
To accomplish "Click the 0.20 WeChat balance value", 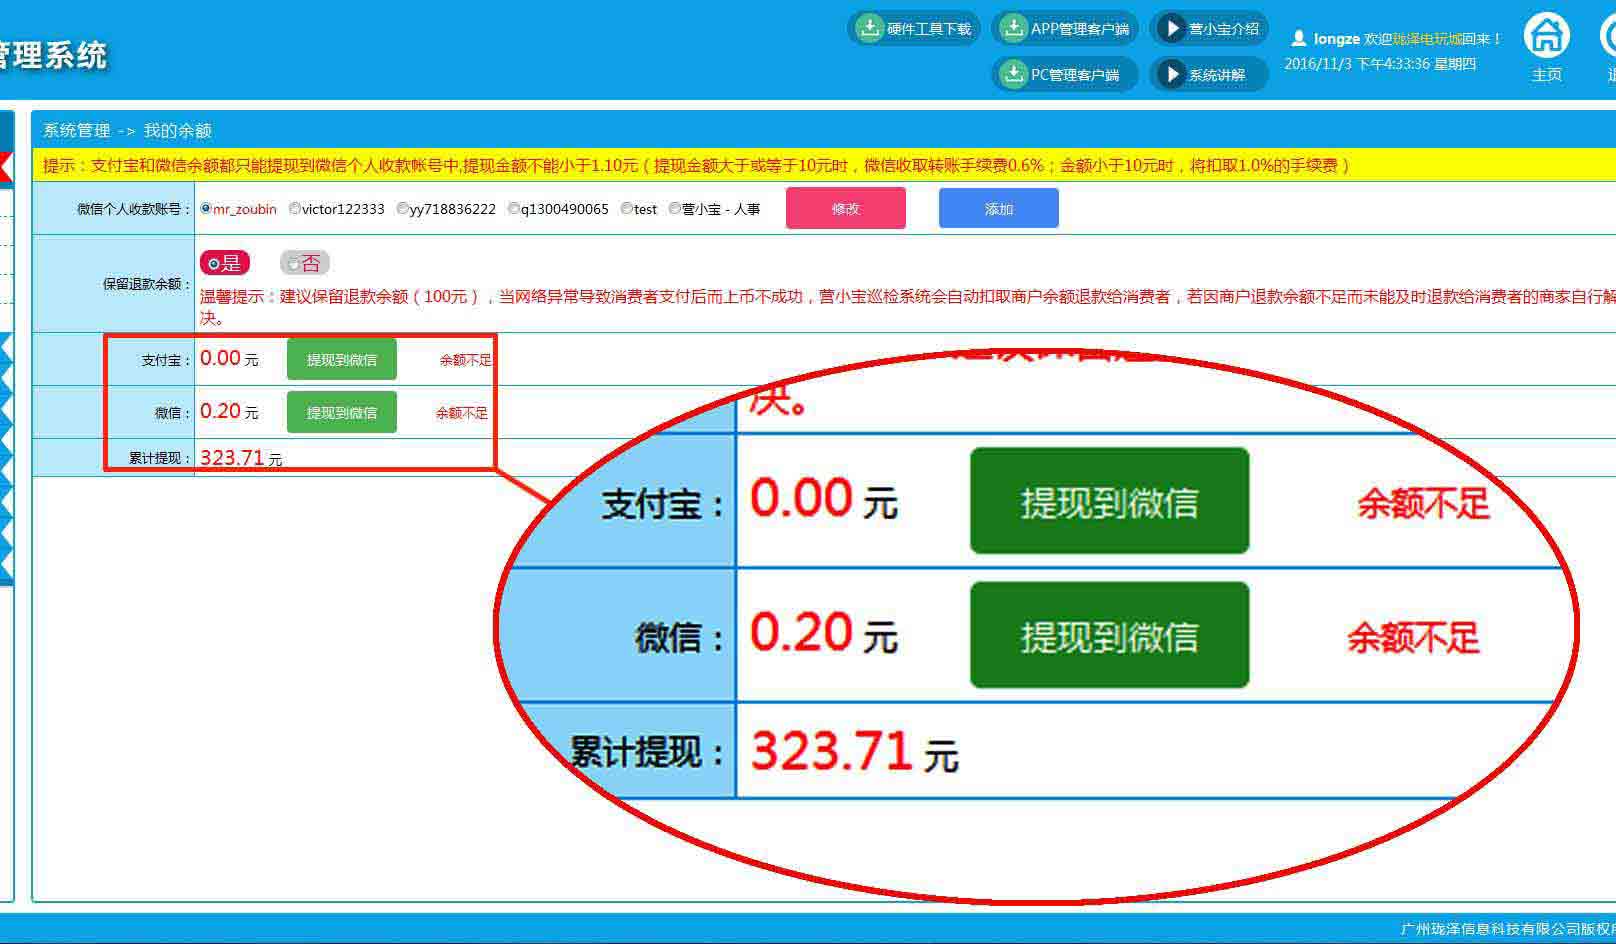I will [220, 411].
